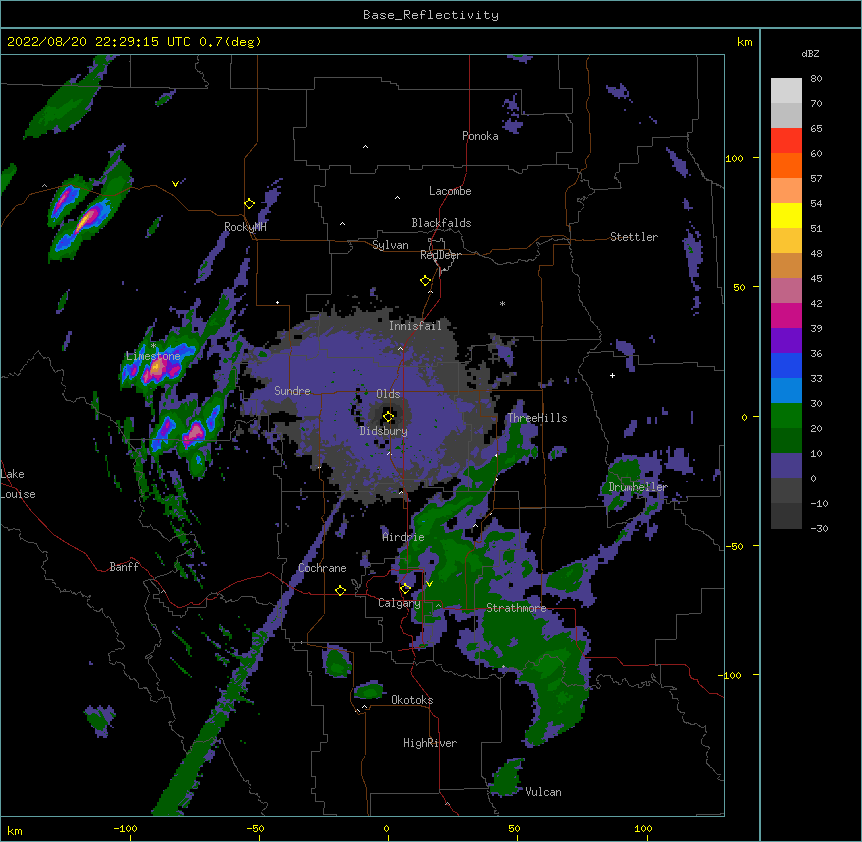Click the Strathmore city label
Image resolution: width=862 pixels, height=842 pixels.
click(516, 608)
